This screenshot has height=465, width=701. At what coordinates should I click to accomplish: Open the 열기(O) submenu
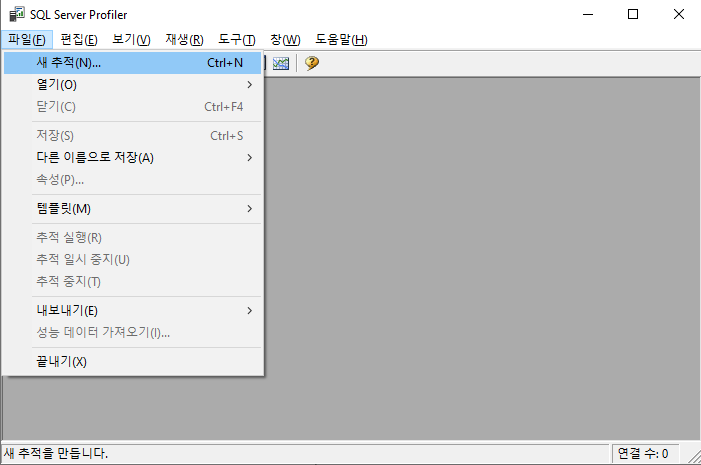click(x=132, y=85)
